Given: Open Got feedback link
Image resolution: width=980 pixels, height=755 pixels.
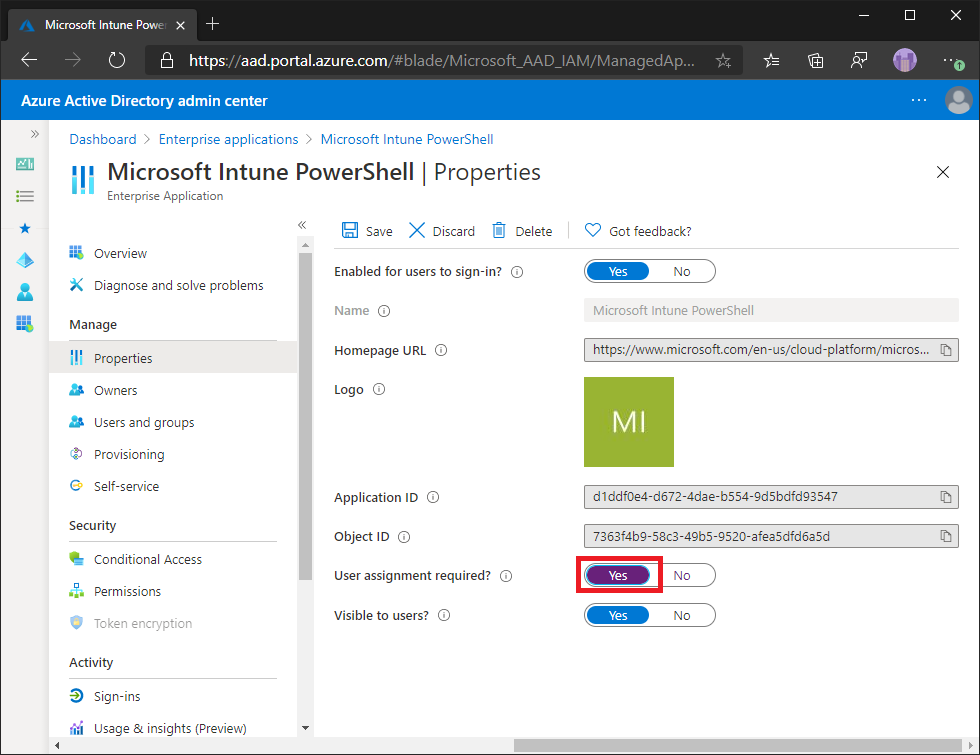Looking at the screenshot, I should coord(638,231).
